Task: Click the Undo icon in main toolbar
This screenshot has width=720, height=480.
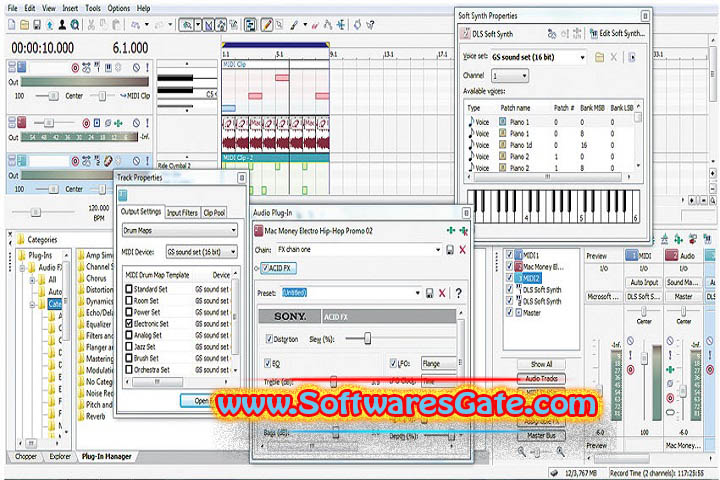Action: [135, 25]
